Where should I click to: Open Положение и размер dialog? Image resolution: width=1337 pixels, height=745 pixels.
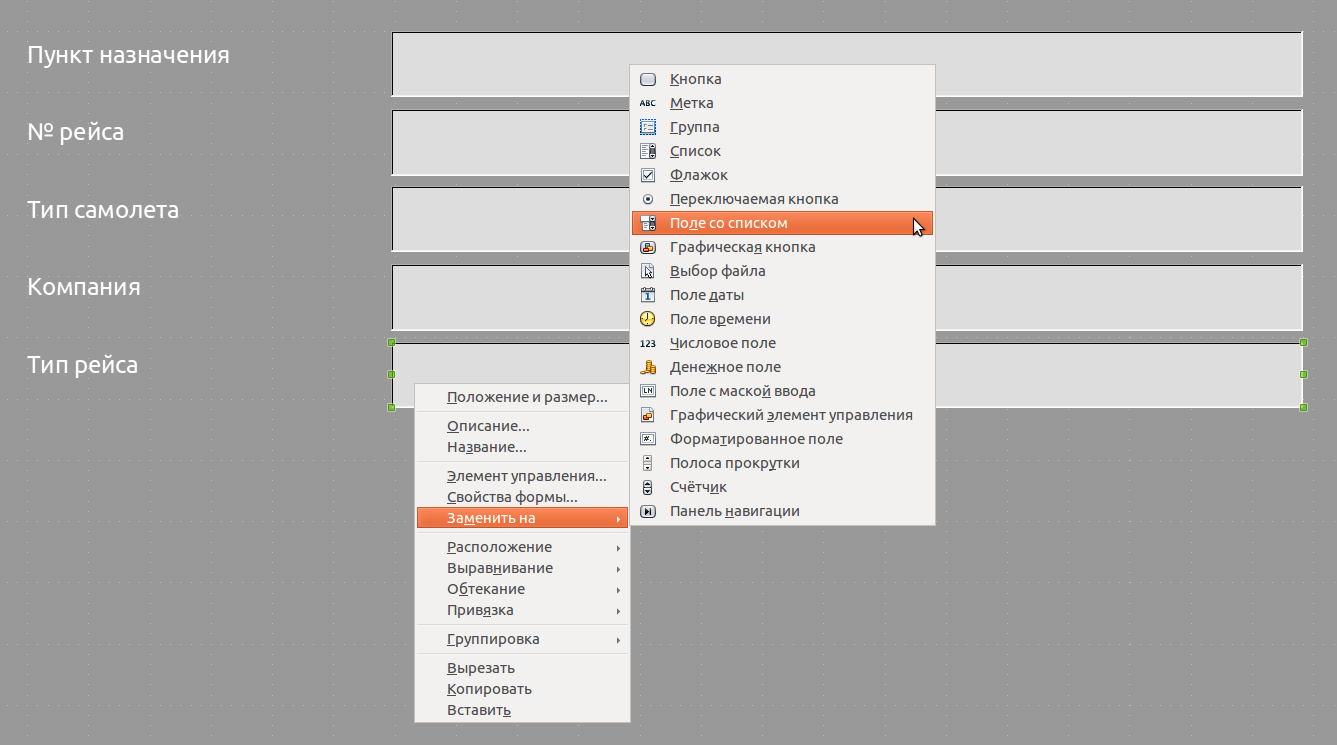point(522,397)
